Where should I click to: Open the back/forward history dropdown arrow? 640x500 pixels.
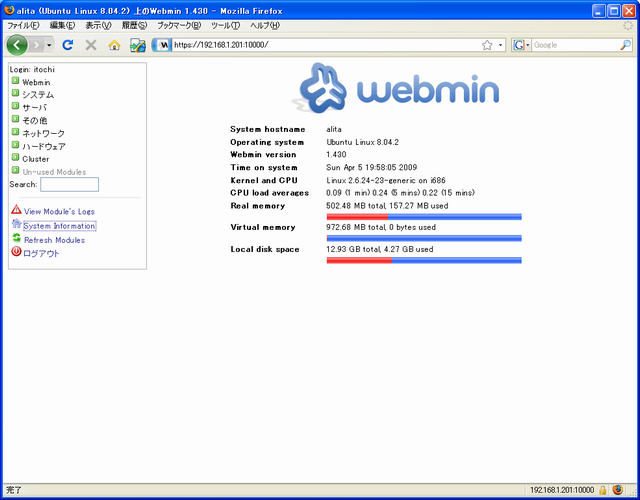click(x=49, y=45)
